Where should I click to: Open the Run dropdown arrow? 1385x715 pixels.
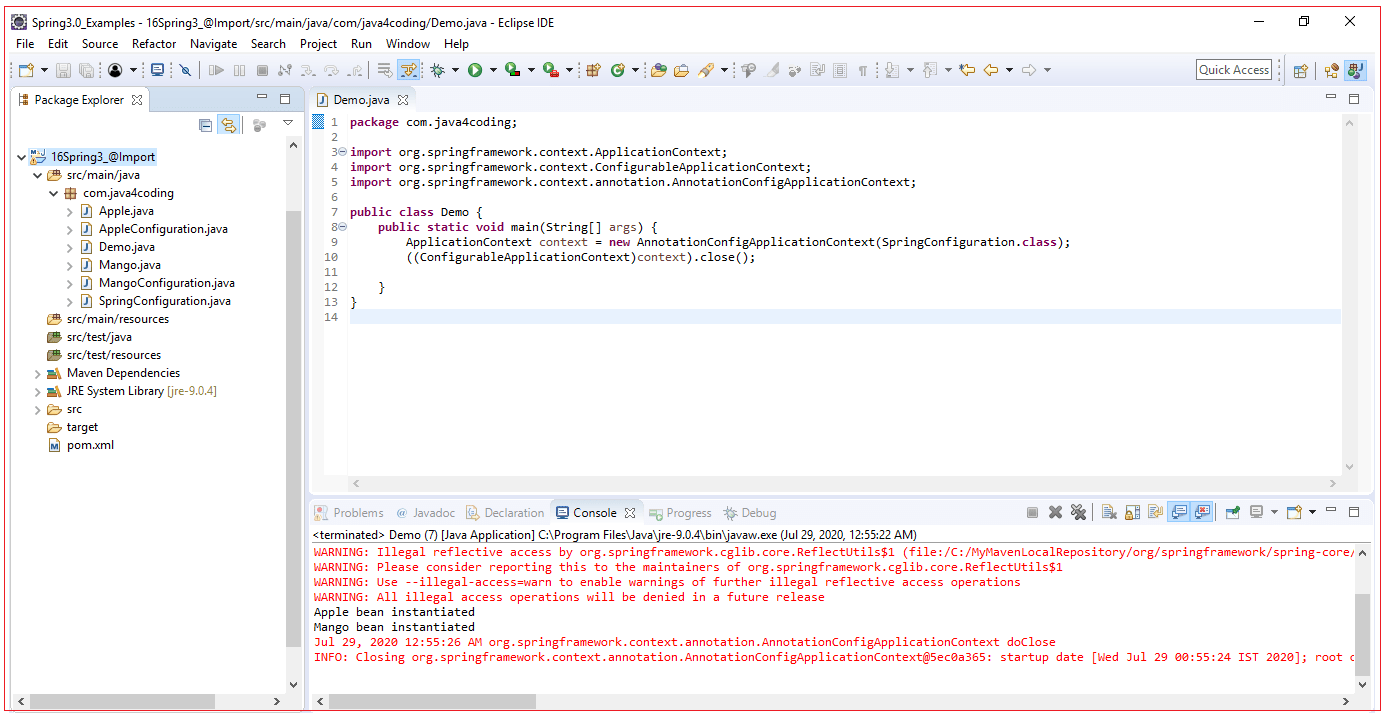click(492, 69)
